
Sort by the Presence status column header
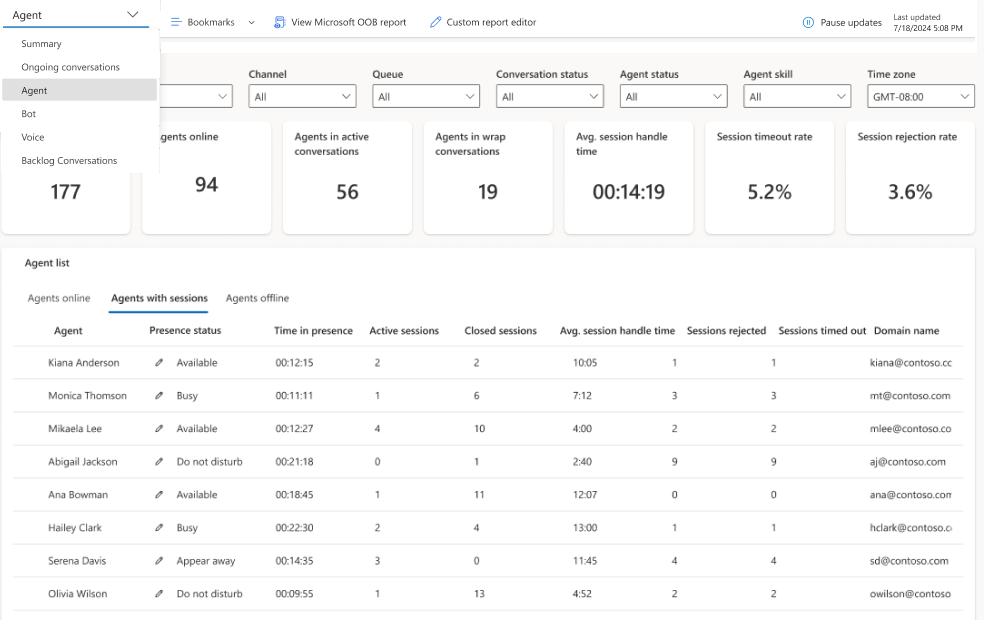pyautogui.click(x=185, y=331)
